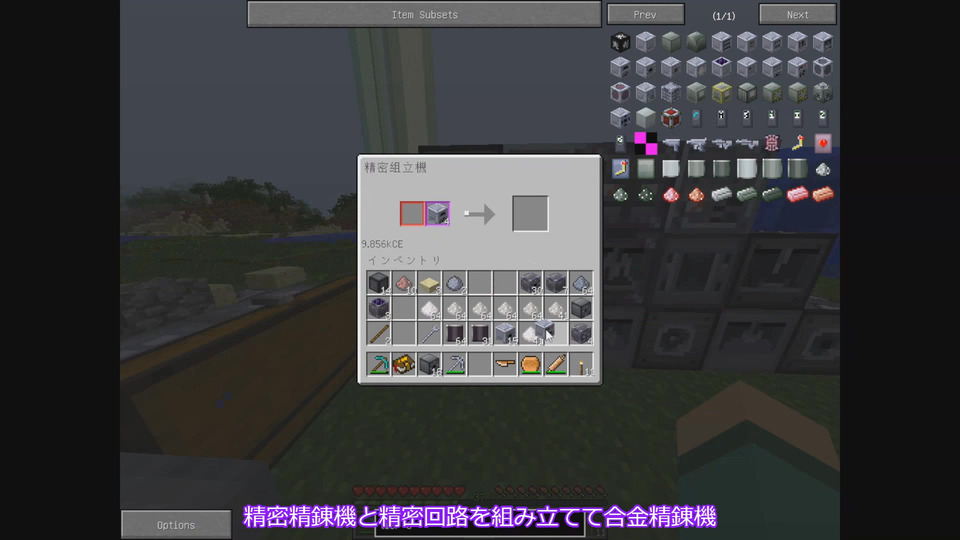The image size is (960, 540).
Task: Select the gray dust stack of 2
Action: 455,283
